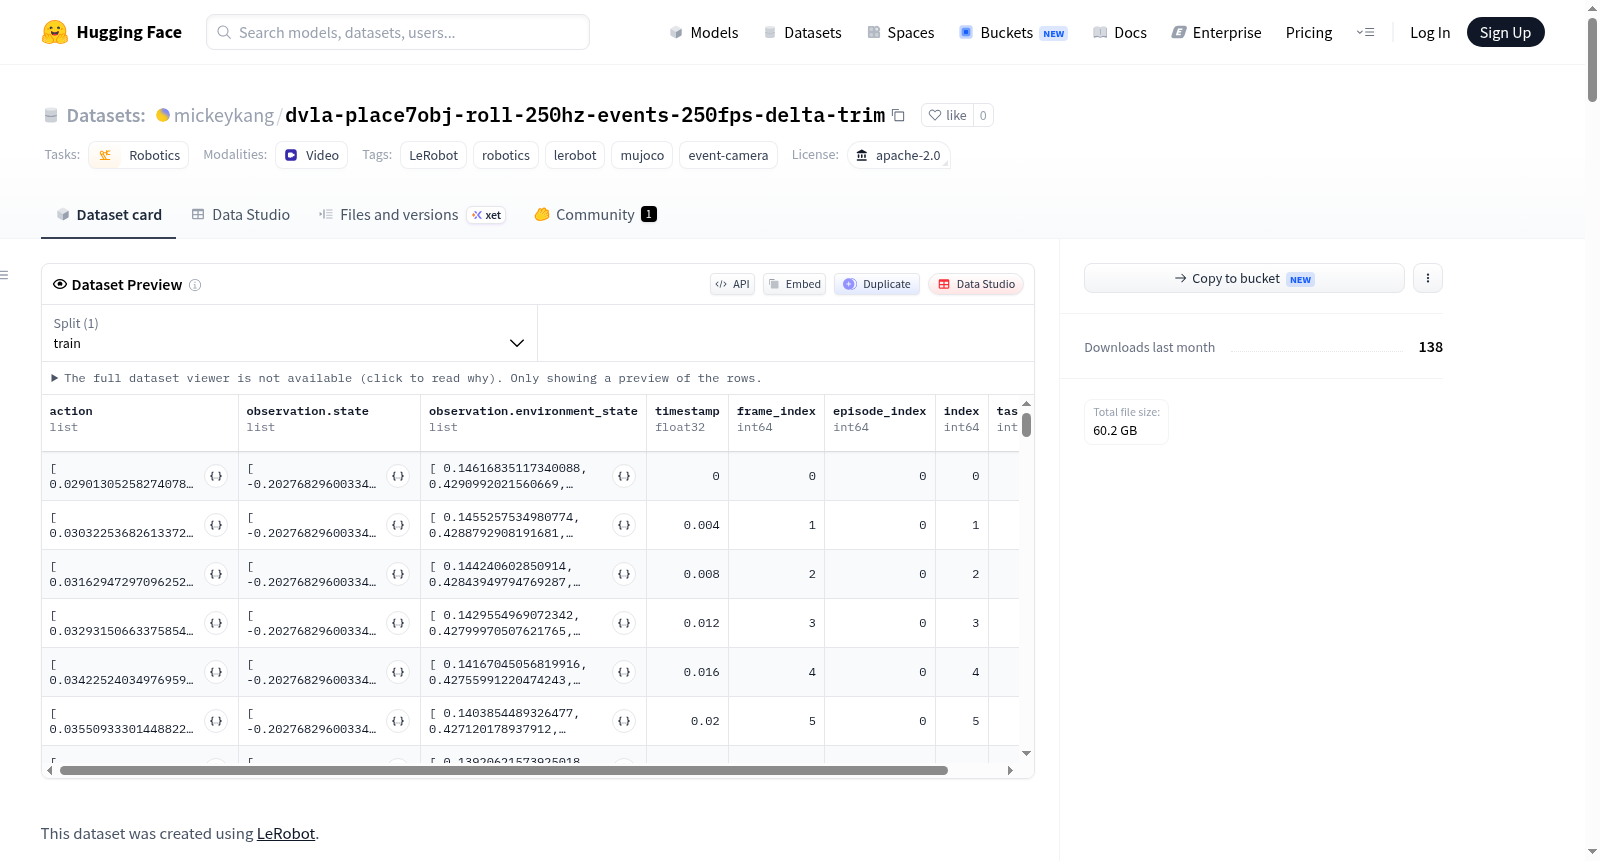
Task: Open the Docs page
Action: click(x=1120, y=32)
